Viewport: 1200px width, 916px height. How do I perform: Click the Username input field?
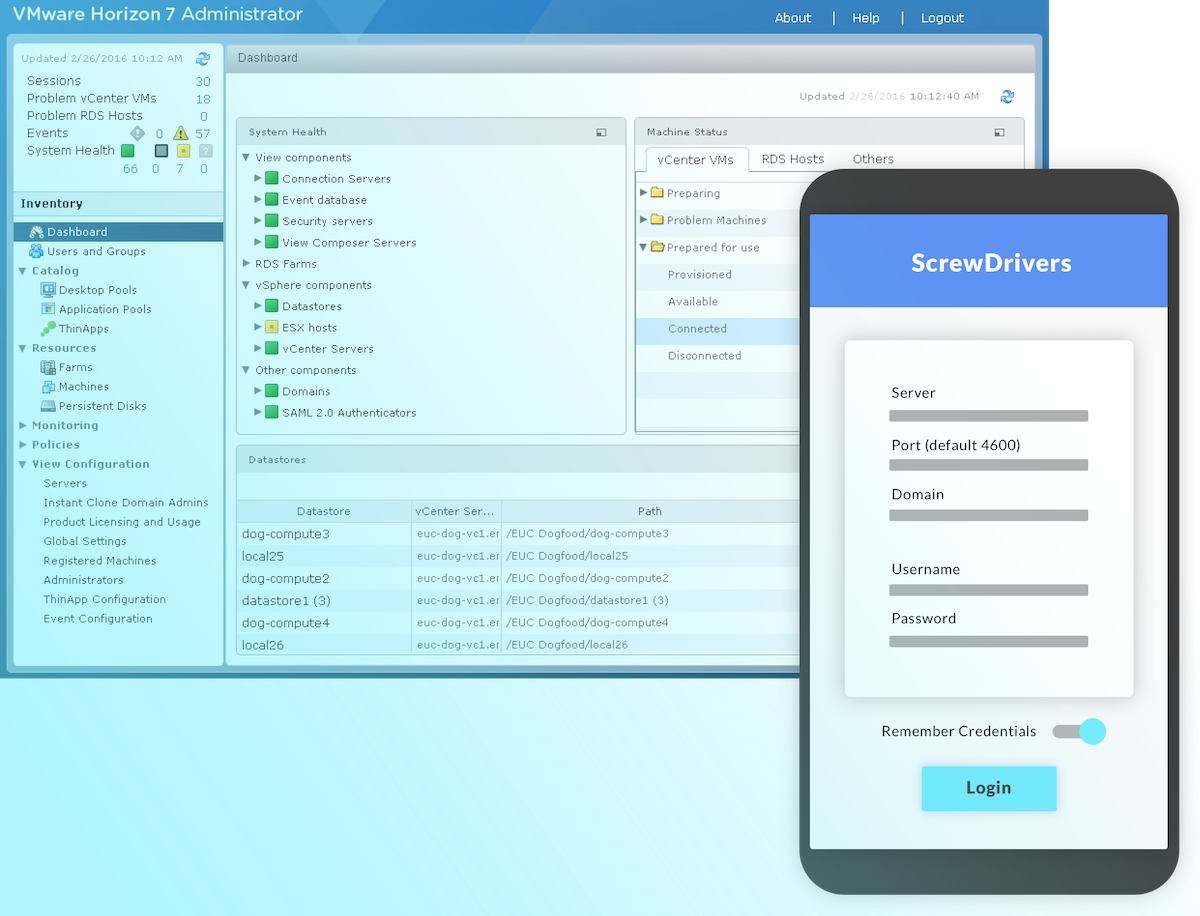pos(989,590)
